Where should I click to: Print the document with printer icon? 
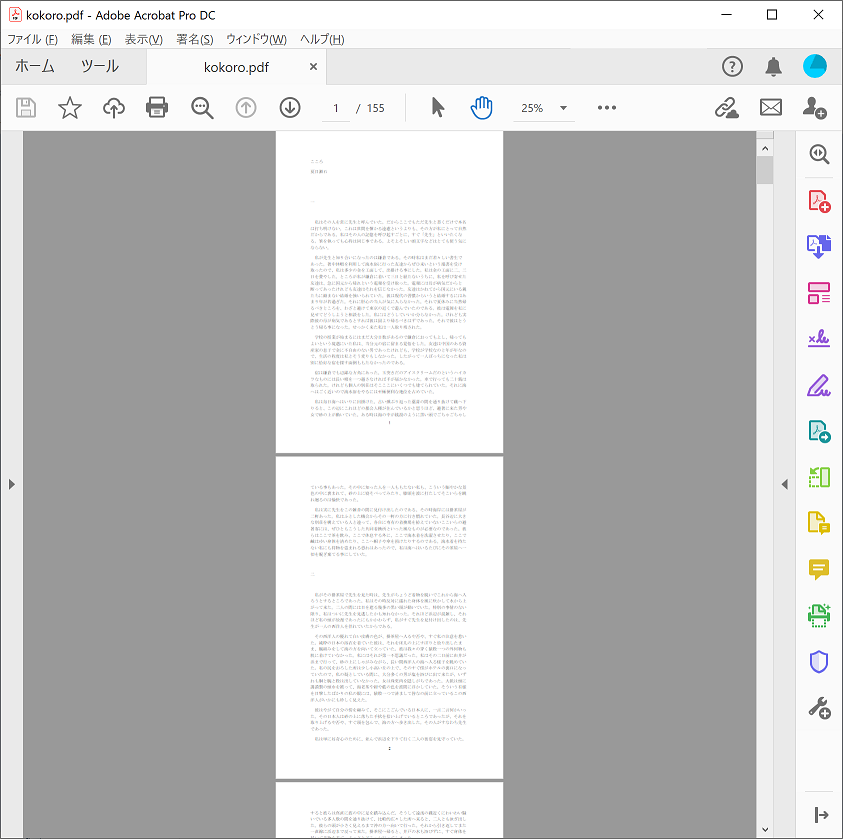[x=157, y=107]
